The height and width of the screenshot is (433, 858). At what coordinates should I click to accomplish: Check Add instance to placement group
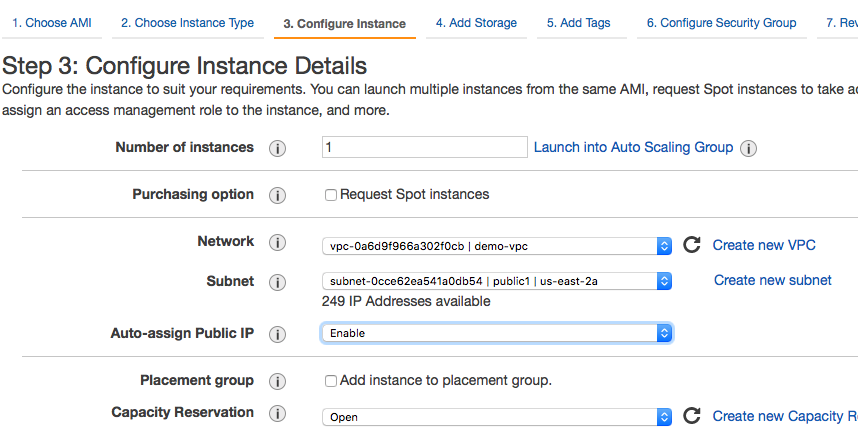point(331,381)
